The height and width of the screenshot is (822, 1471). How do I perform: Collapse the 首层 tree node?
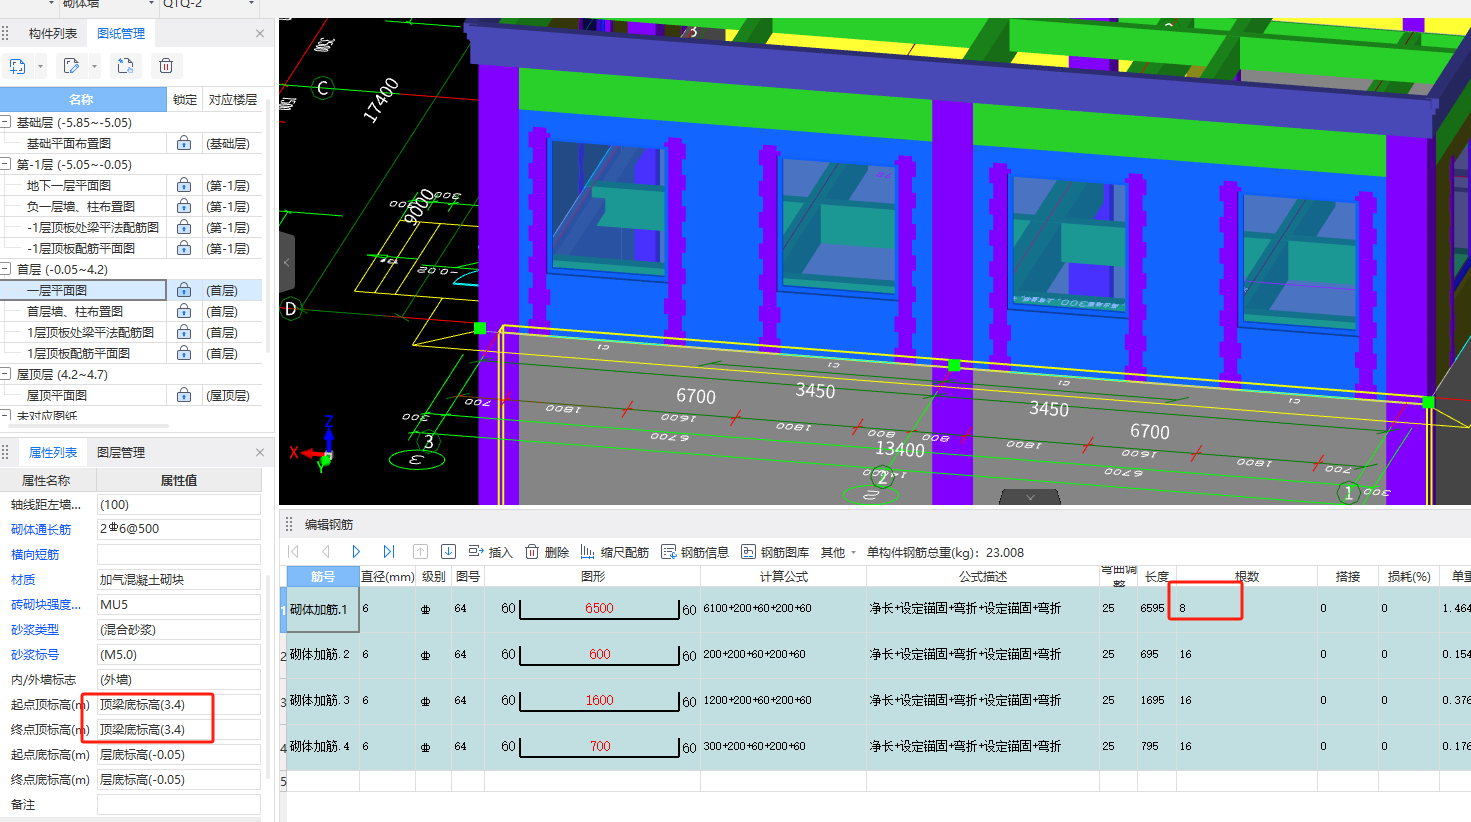coord(6,269)
